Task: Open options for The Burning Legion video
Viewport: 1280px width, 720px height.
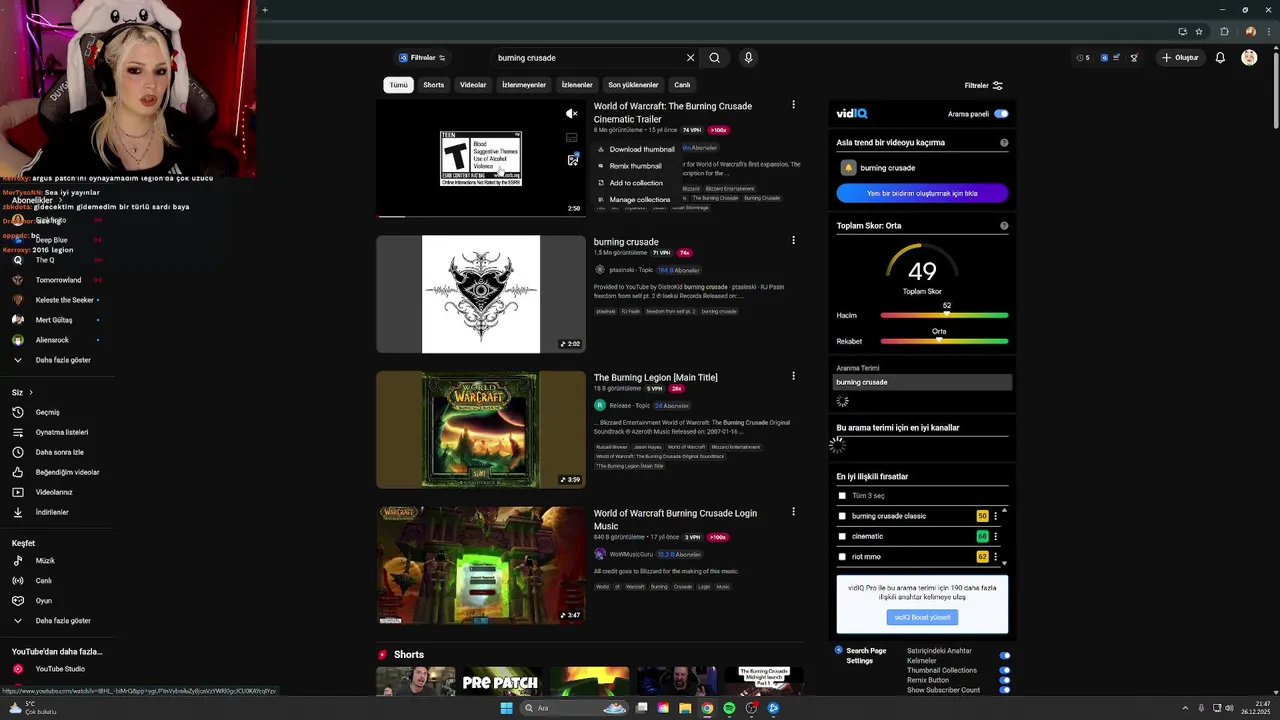Action: click(793, 377)
